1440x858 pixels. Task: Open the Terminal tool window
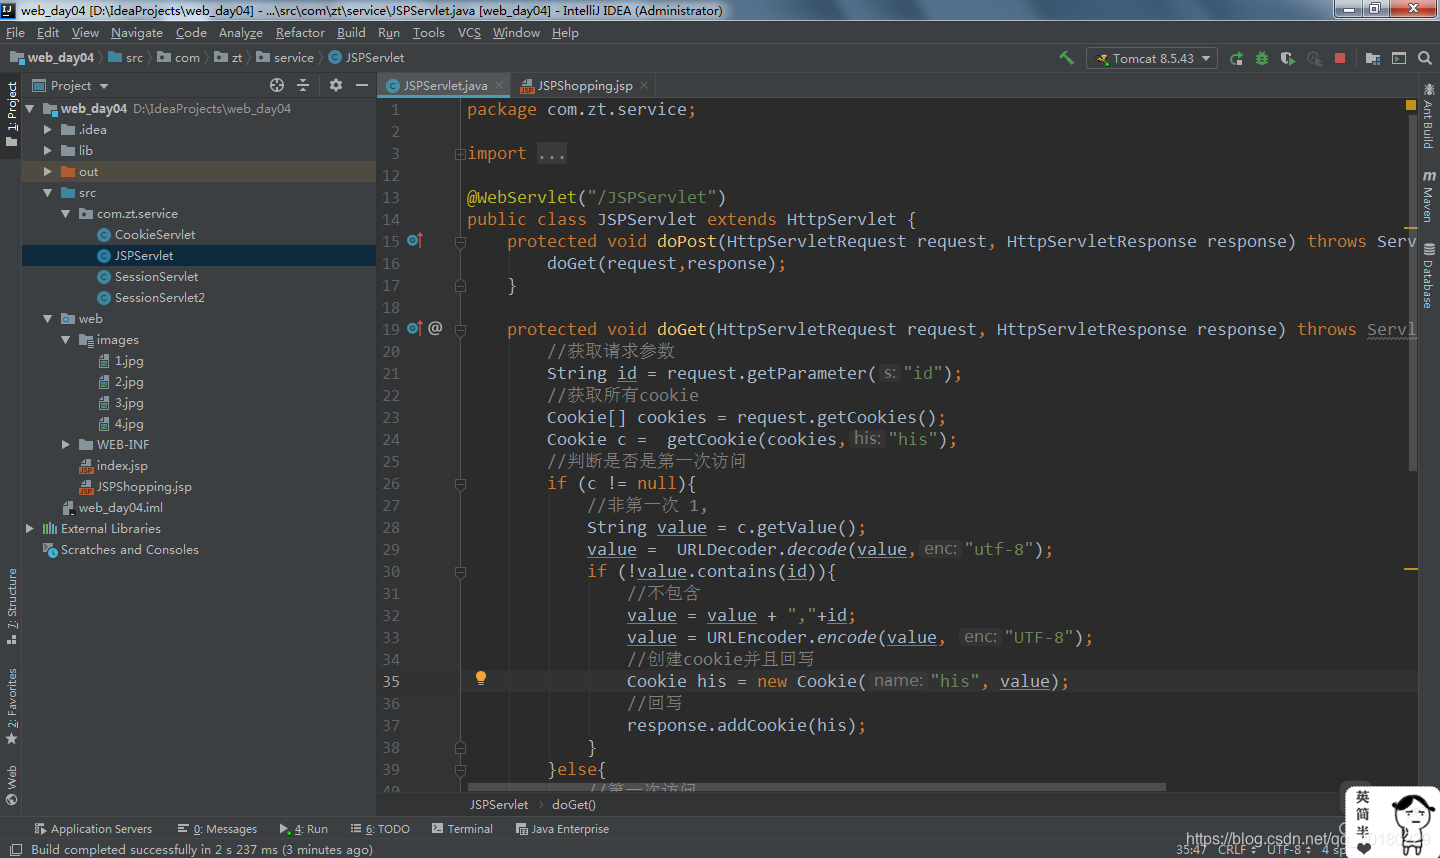coord(462,829)
